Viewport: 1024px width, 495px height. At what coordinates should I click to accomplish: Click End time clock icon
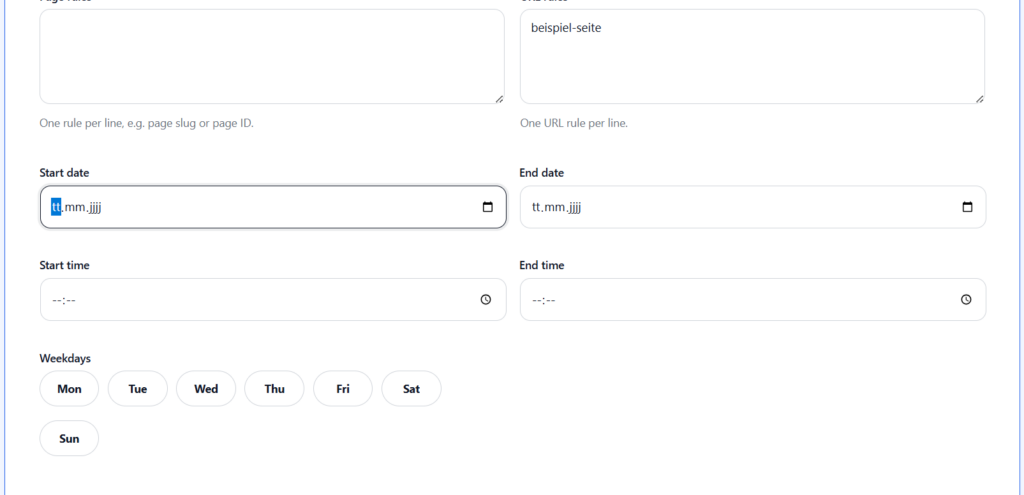[x=966, y=299]
